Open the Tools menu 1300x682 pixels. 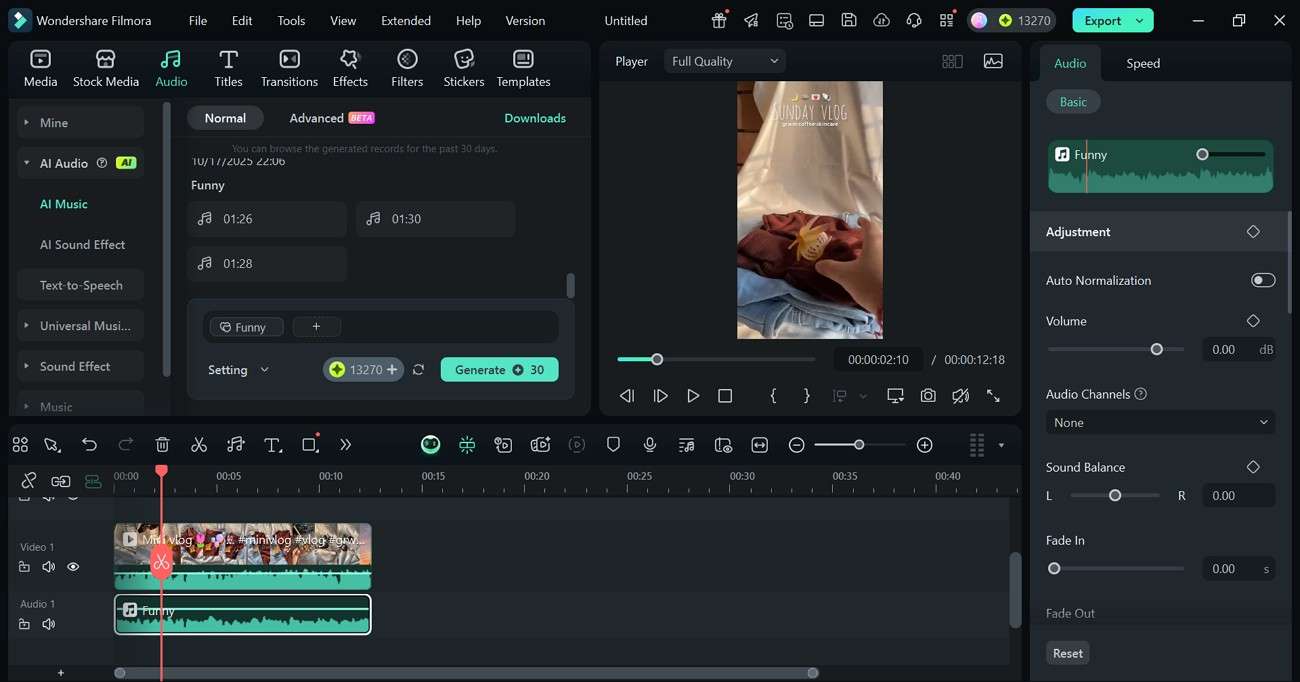tap(291, 20)
